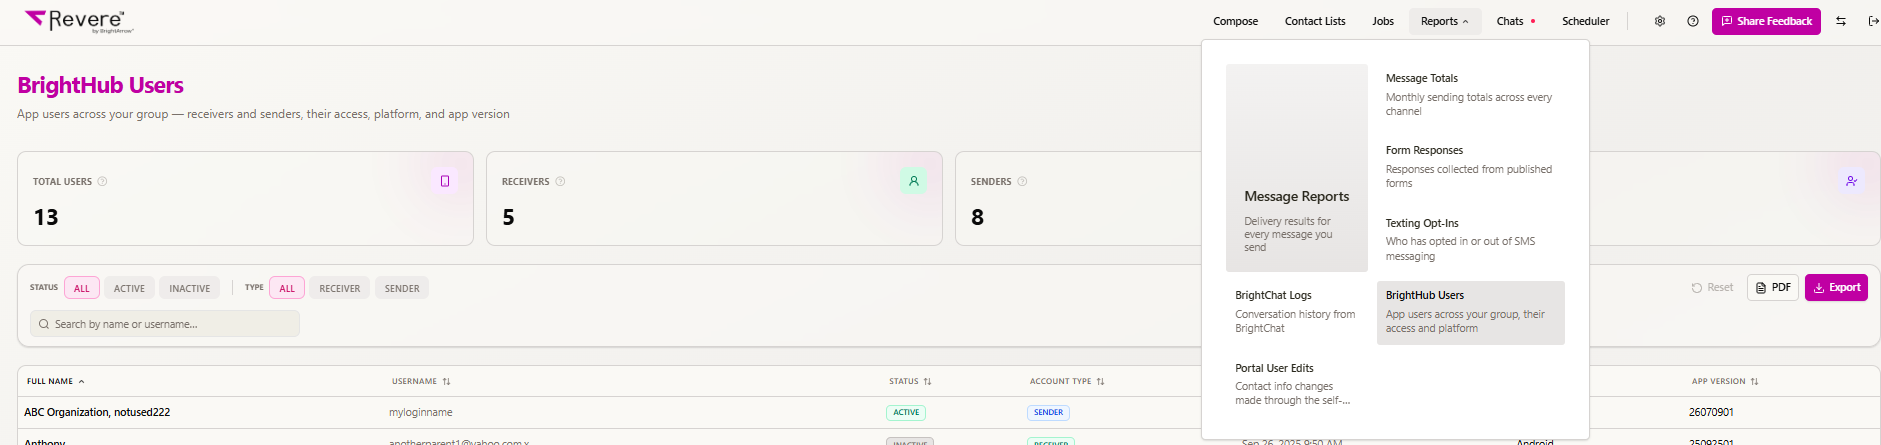Select Message Reports in the Reports menu
Screen dimensions: 1881x445
[1297, 168]
